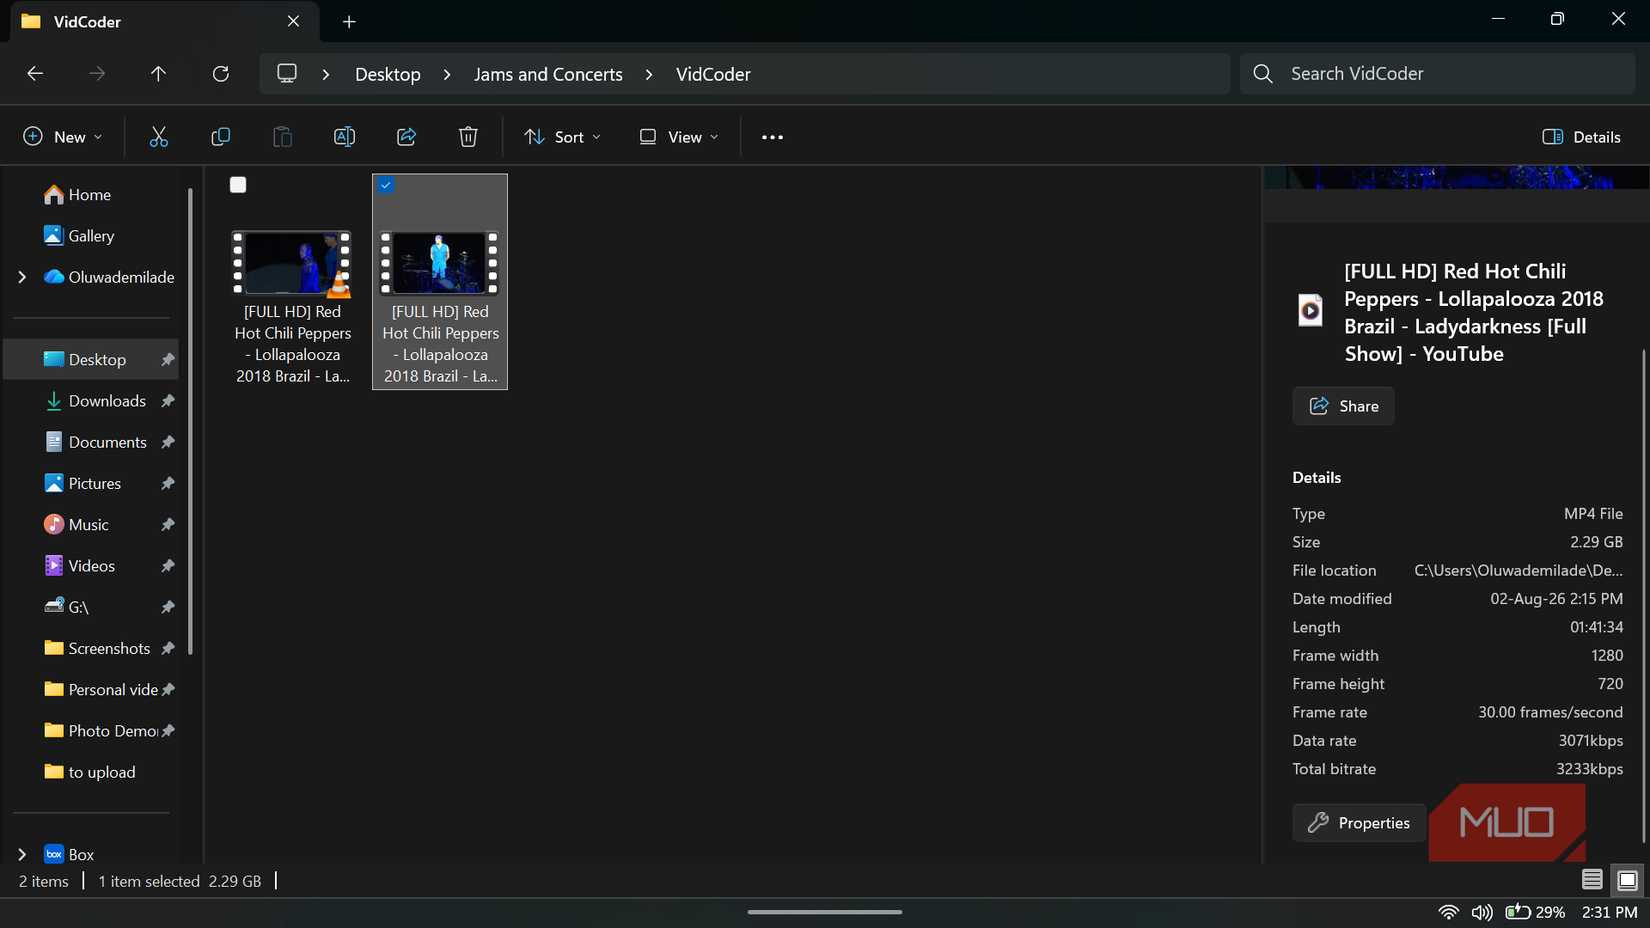1650x928 pixels.
Task: Unpin Downloads using its pin icon
Action: click(168, 401)
